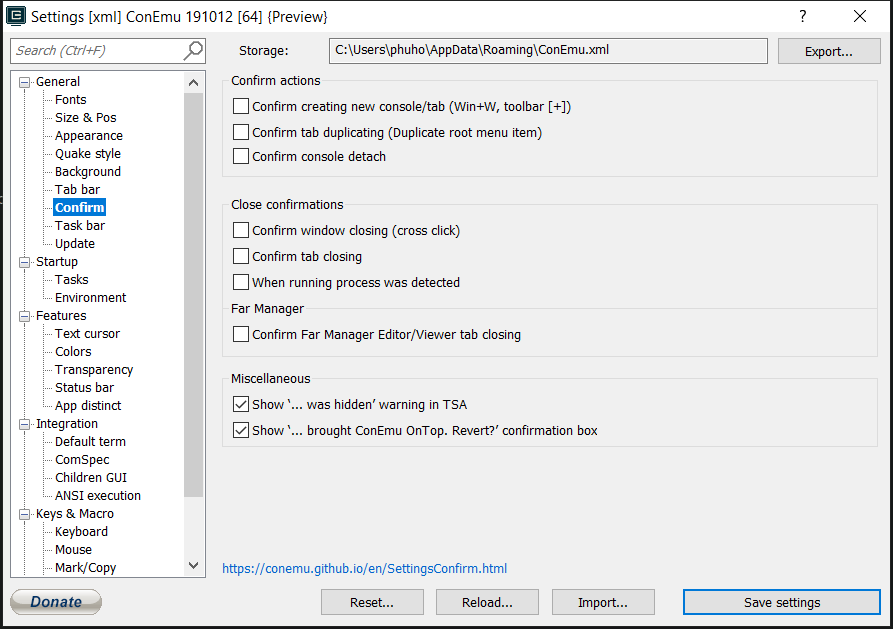Image resolution: width=893 pixels, height=629 pixels.
Task: Click the Save settings button
Action: [782, 602]
